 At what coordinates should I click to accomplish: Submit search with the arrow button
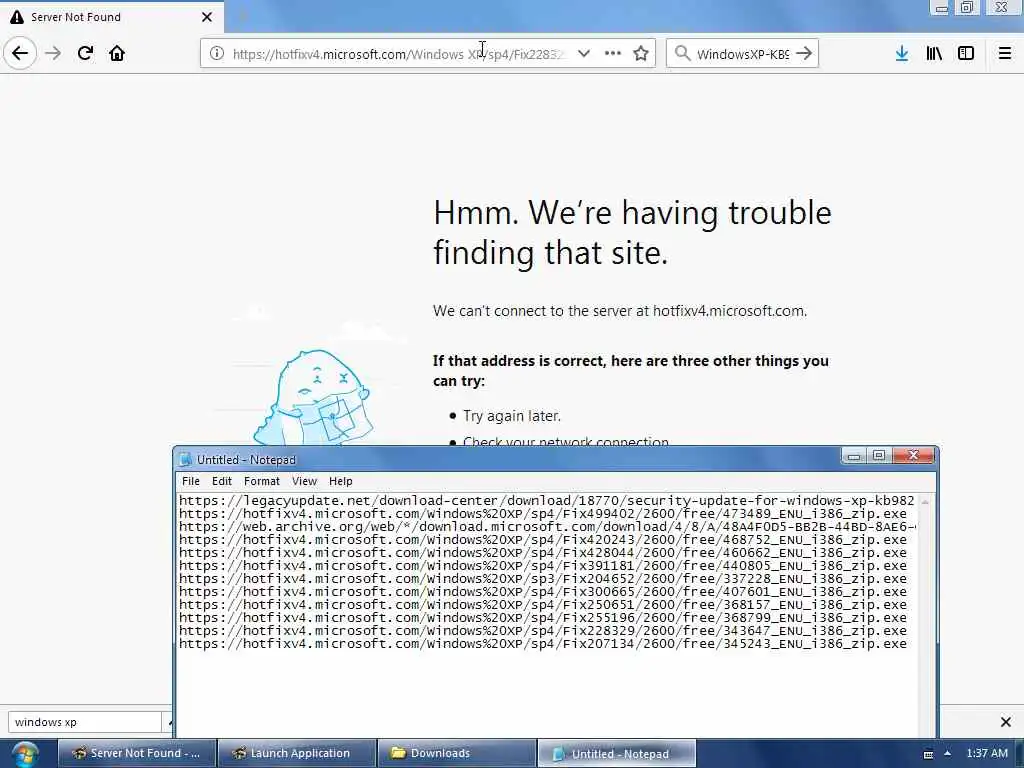click(x=805, y=54)
